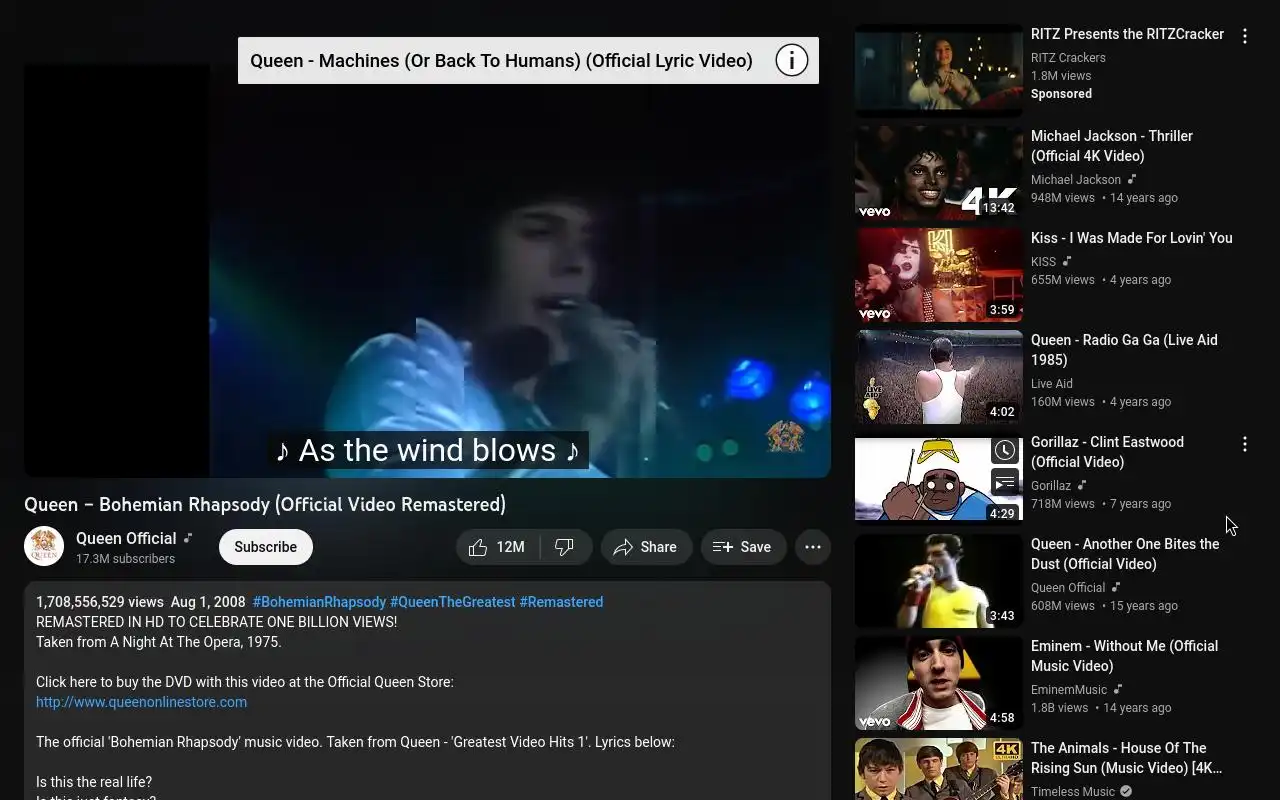Open Gorillaz - Clint Eastwood video title
Viewport: 1280px width, 800px height.
(1107, 452)
